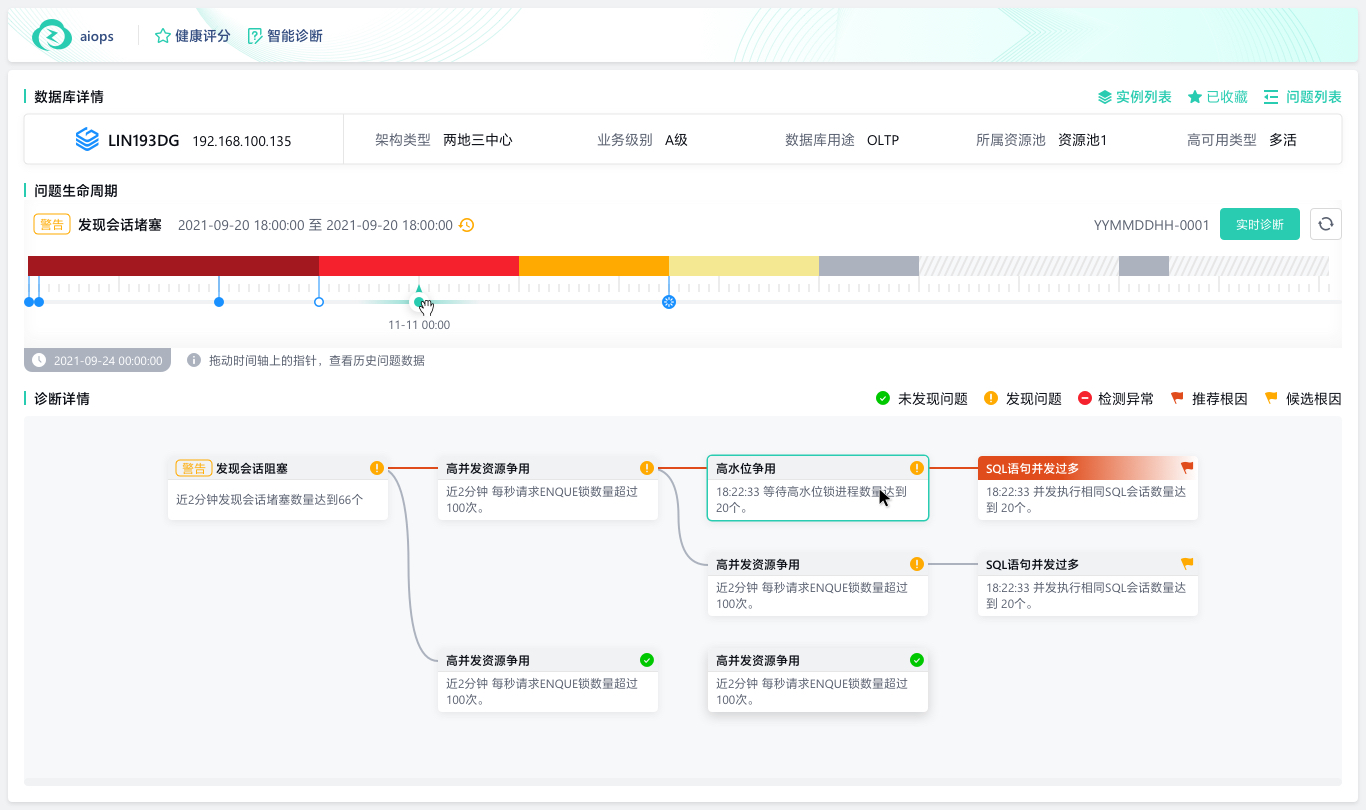The height and width of the screenshot is (810, 1366).
Task: Click the question icon beside 智能诊断
Action: coord(255,36)
